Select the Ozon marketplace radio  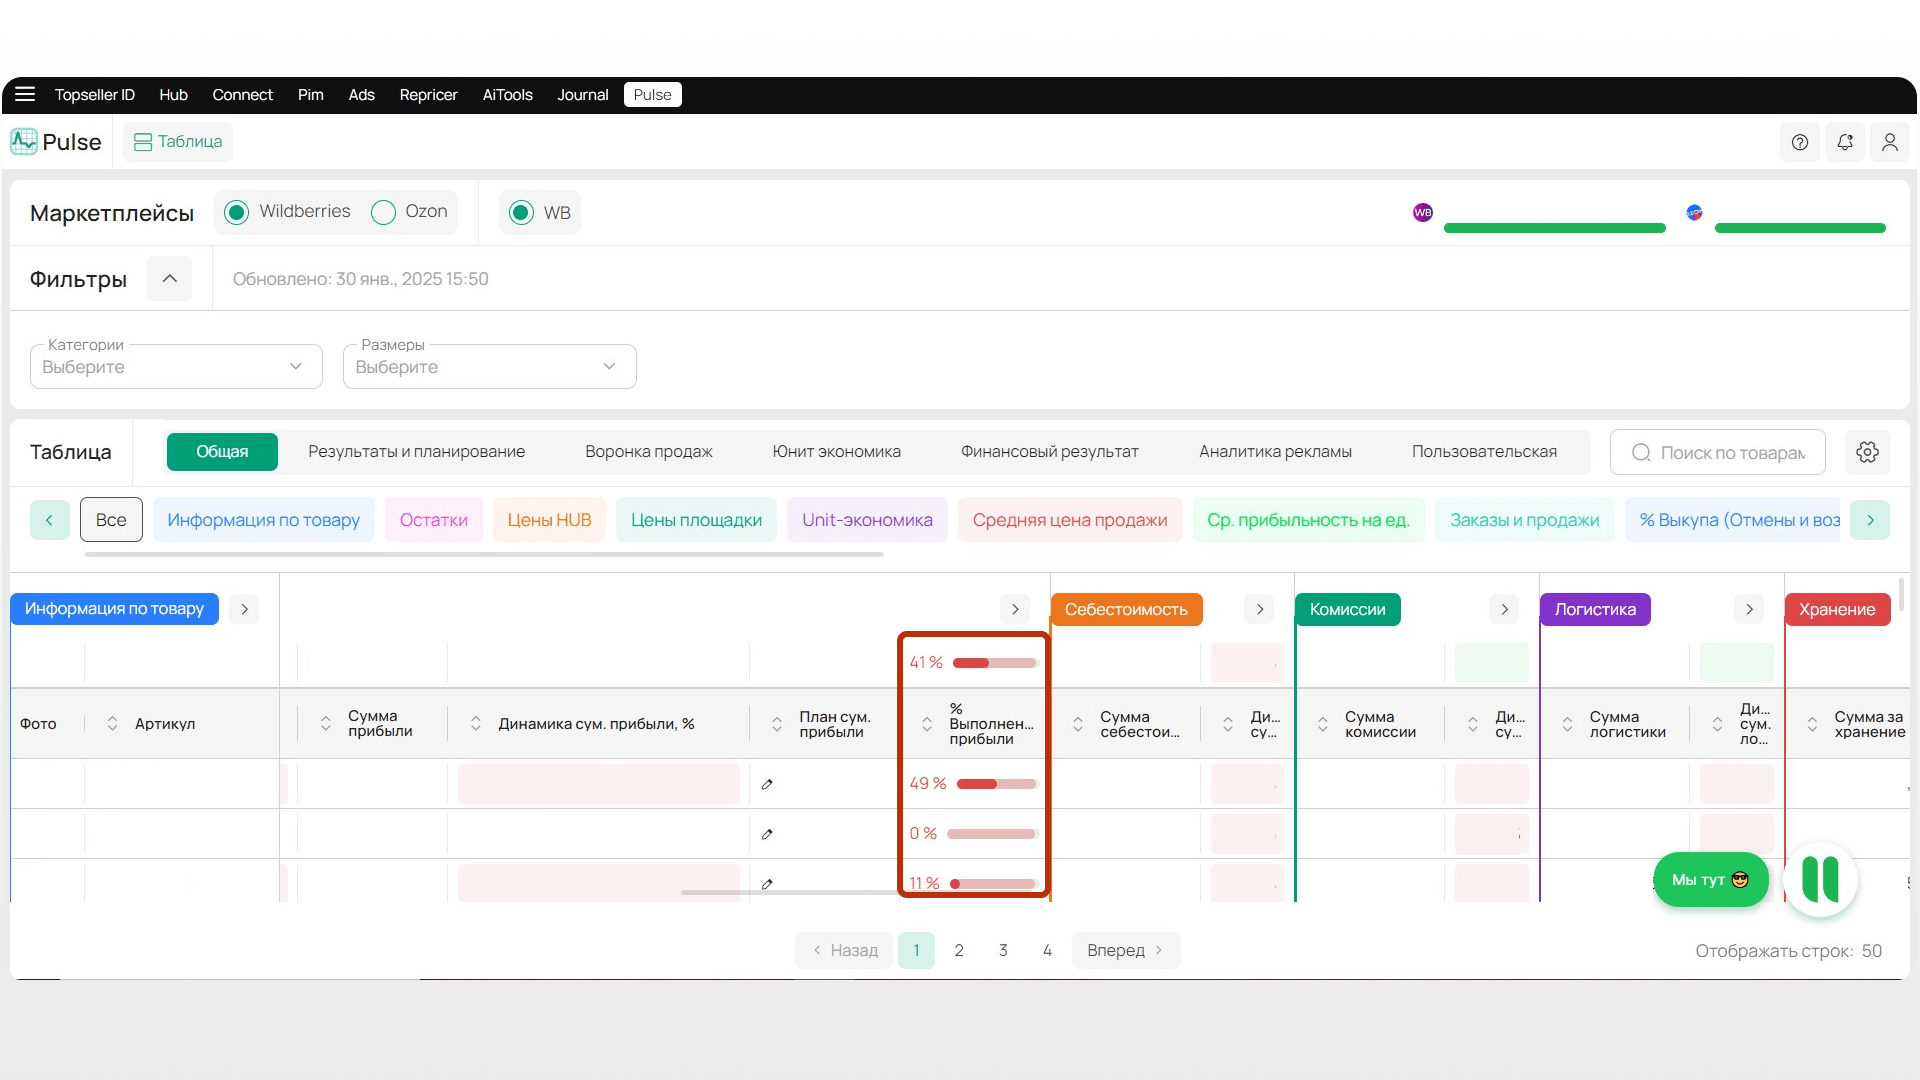pos(383,212)
